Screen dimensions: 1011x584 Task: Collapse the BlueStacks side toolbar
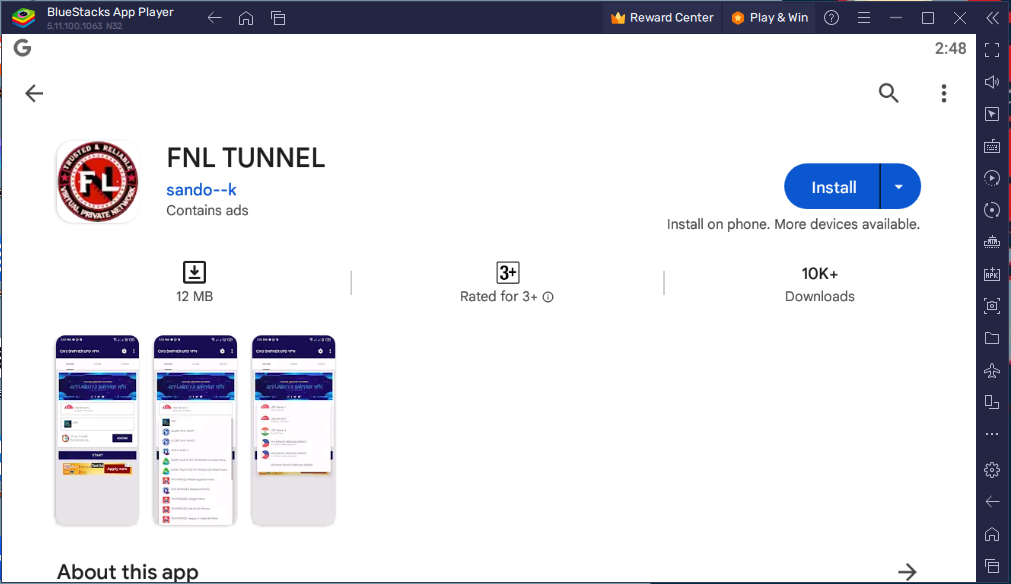[x=992, y=18]
